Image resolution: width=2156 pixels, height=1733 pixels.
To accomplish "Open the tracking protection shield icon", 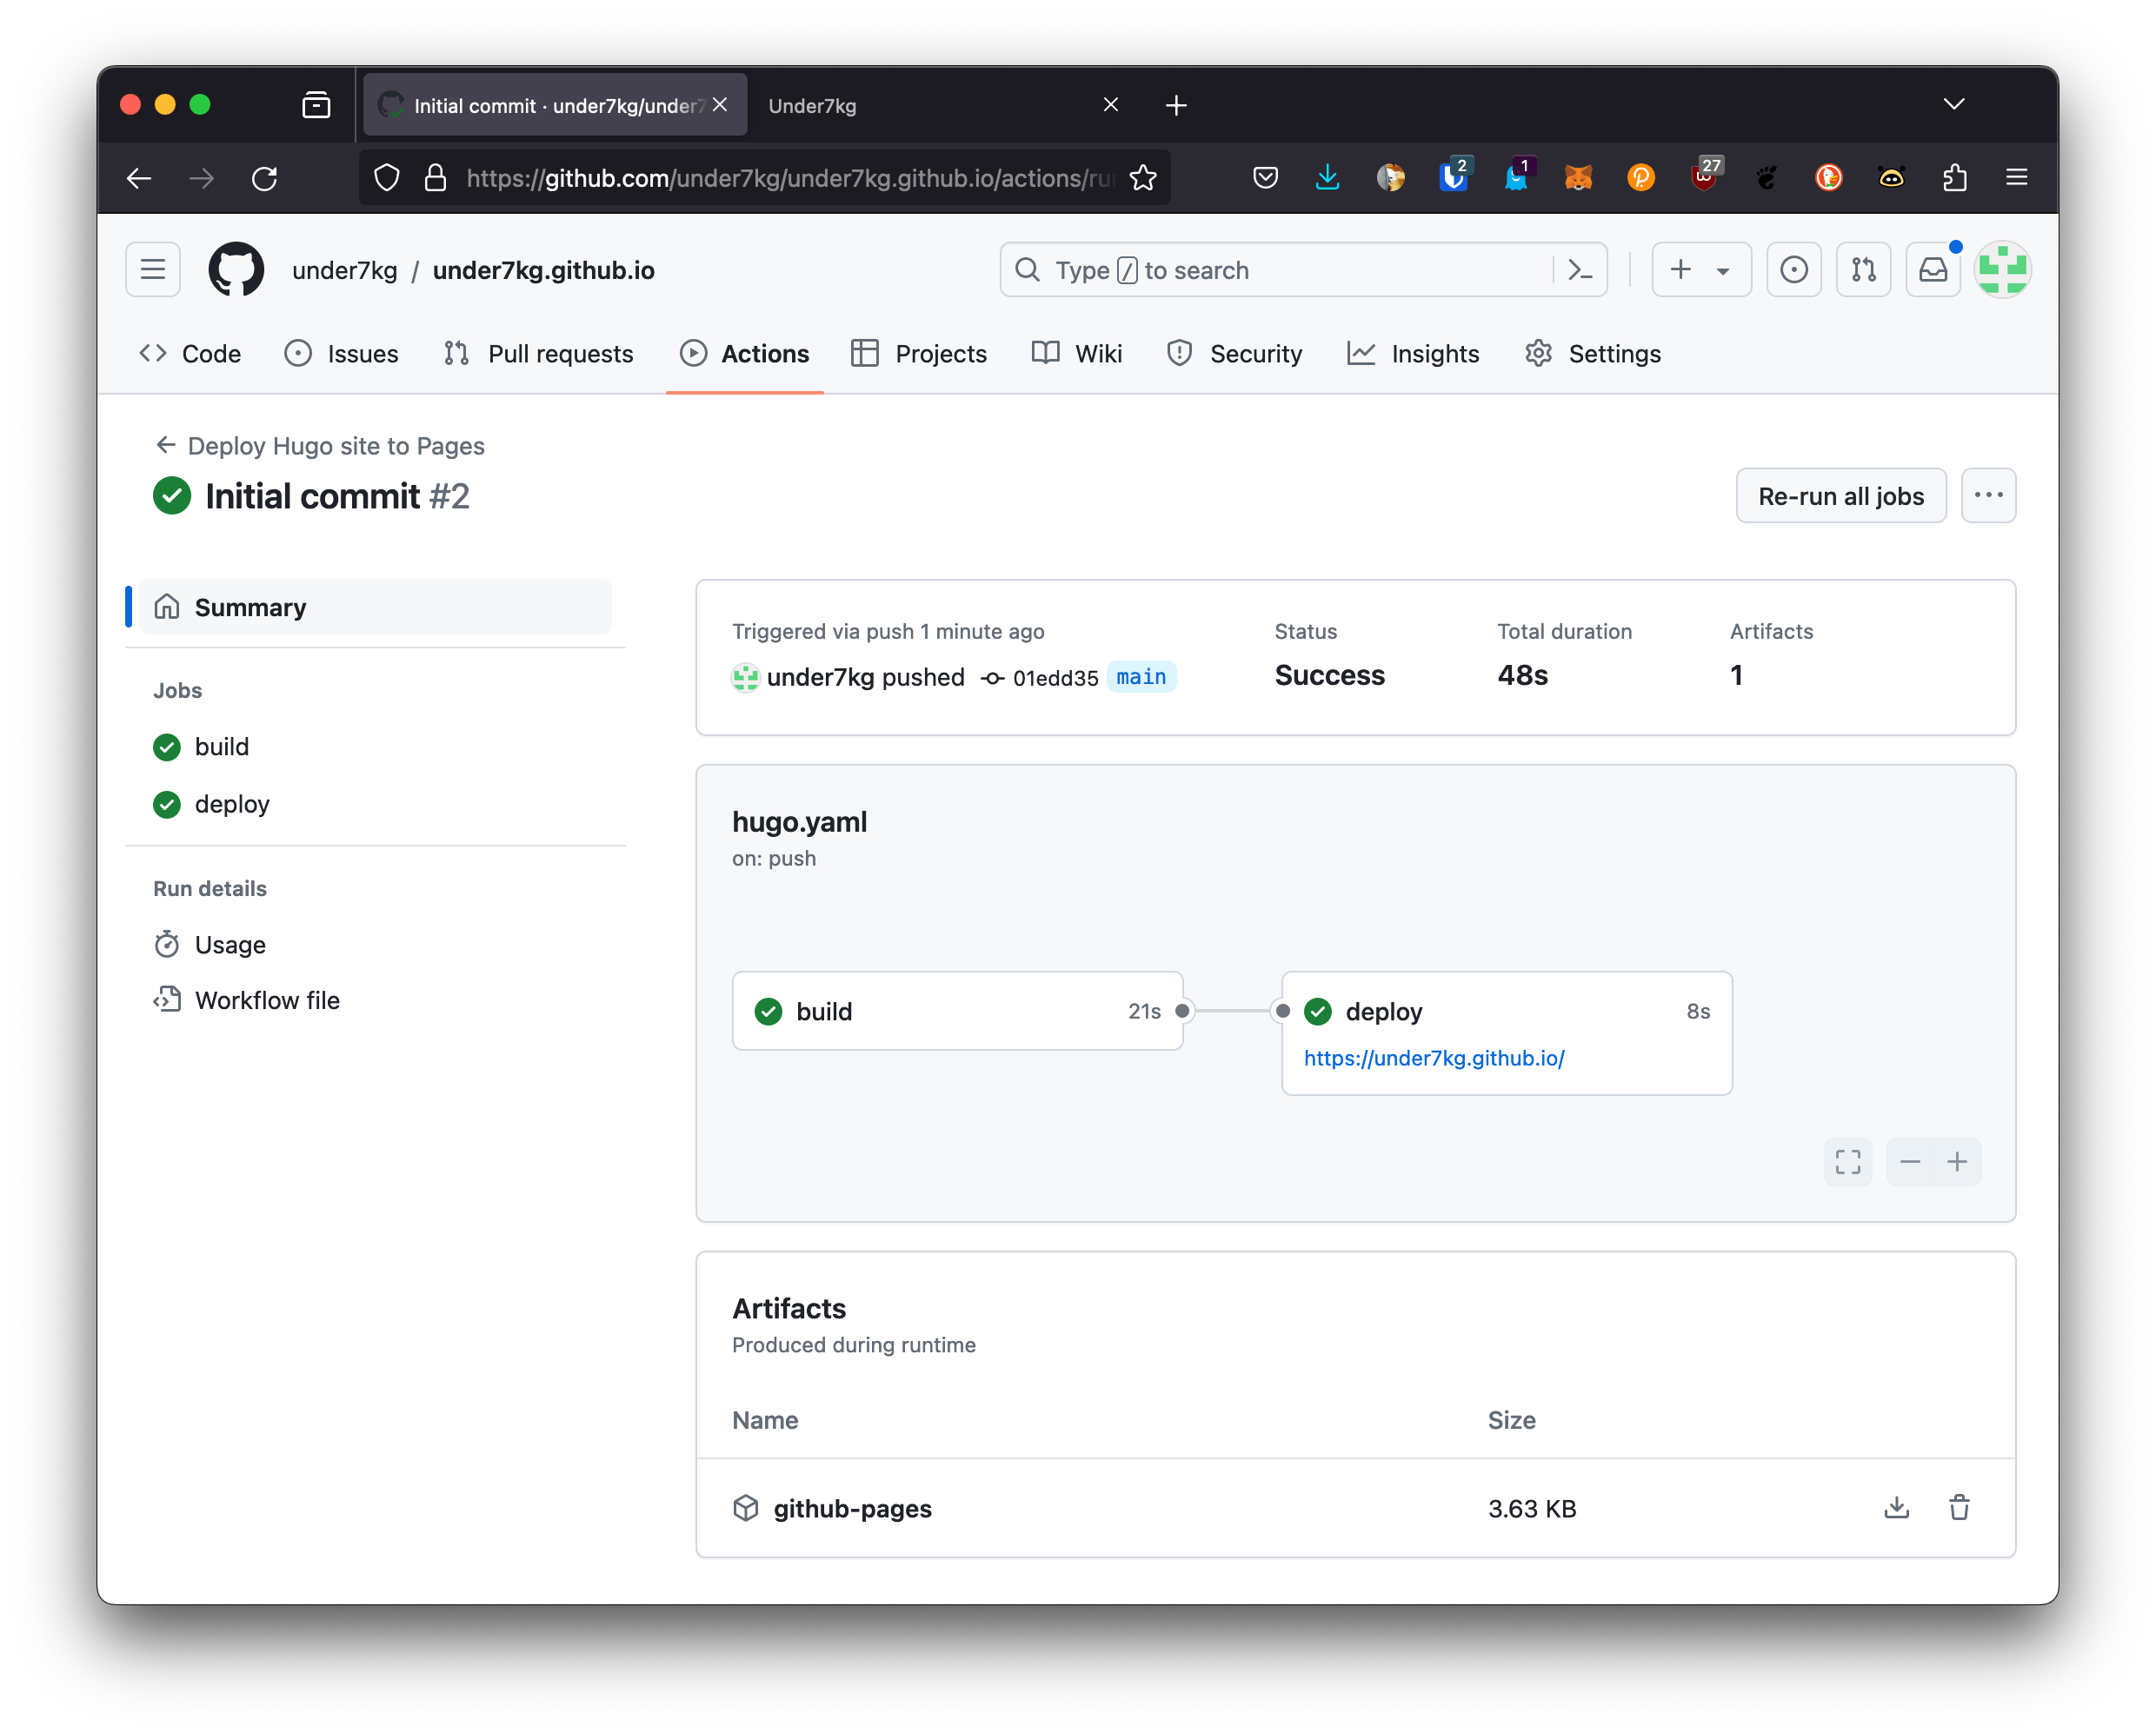I will (387, 178).
